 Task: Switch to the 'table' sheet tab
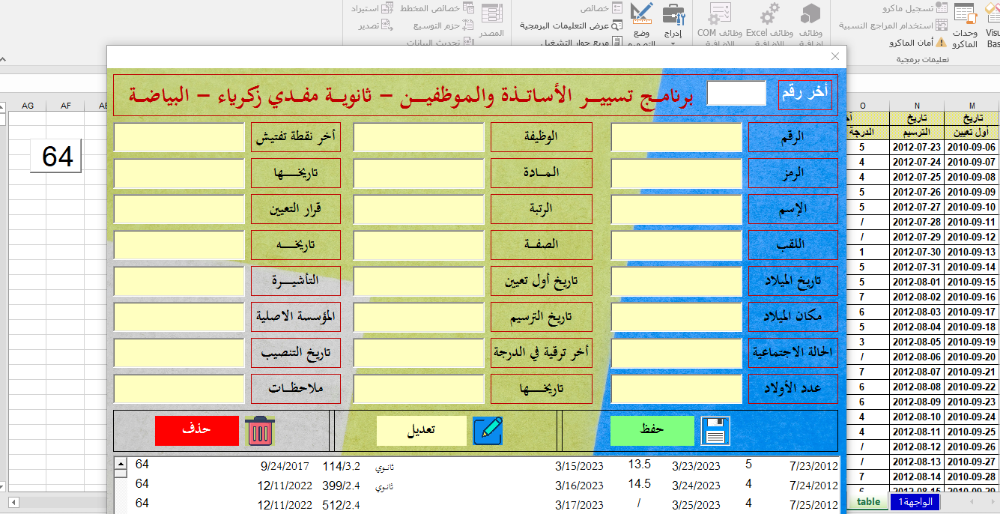(869, 502)
